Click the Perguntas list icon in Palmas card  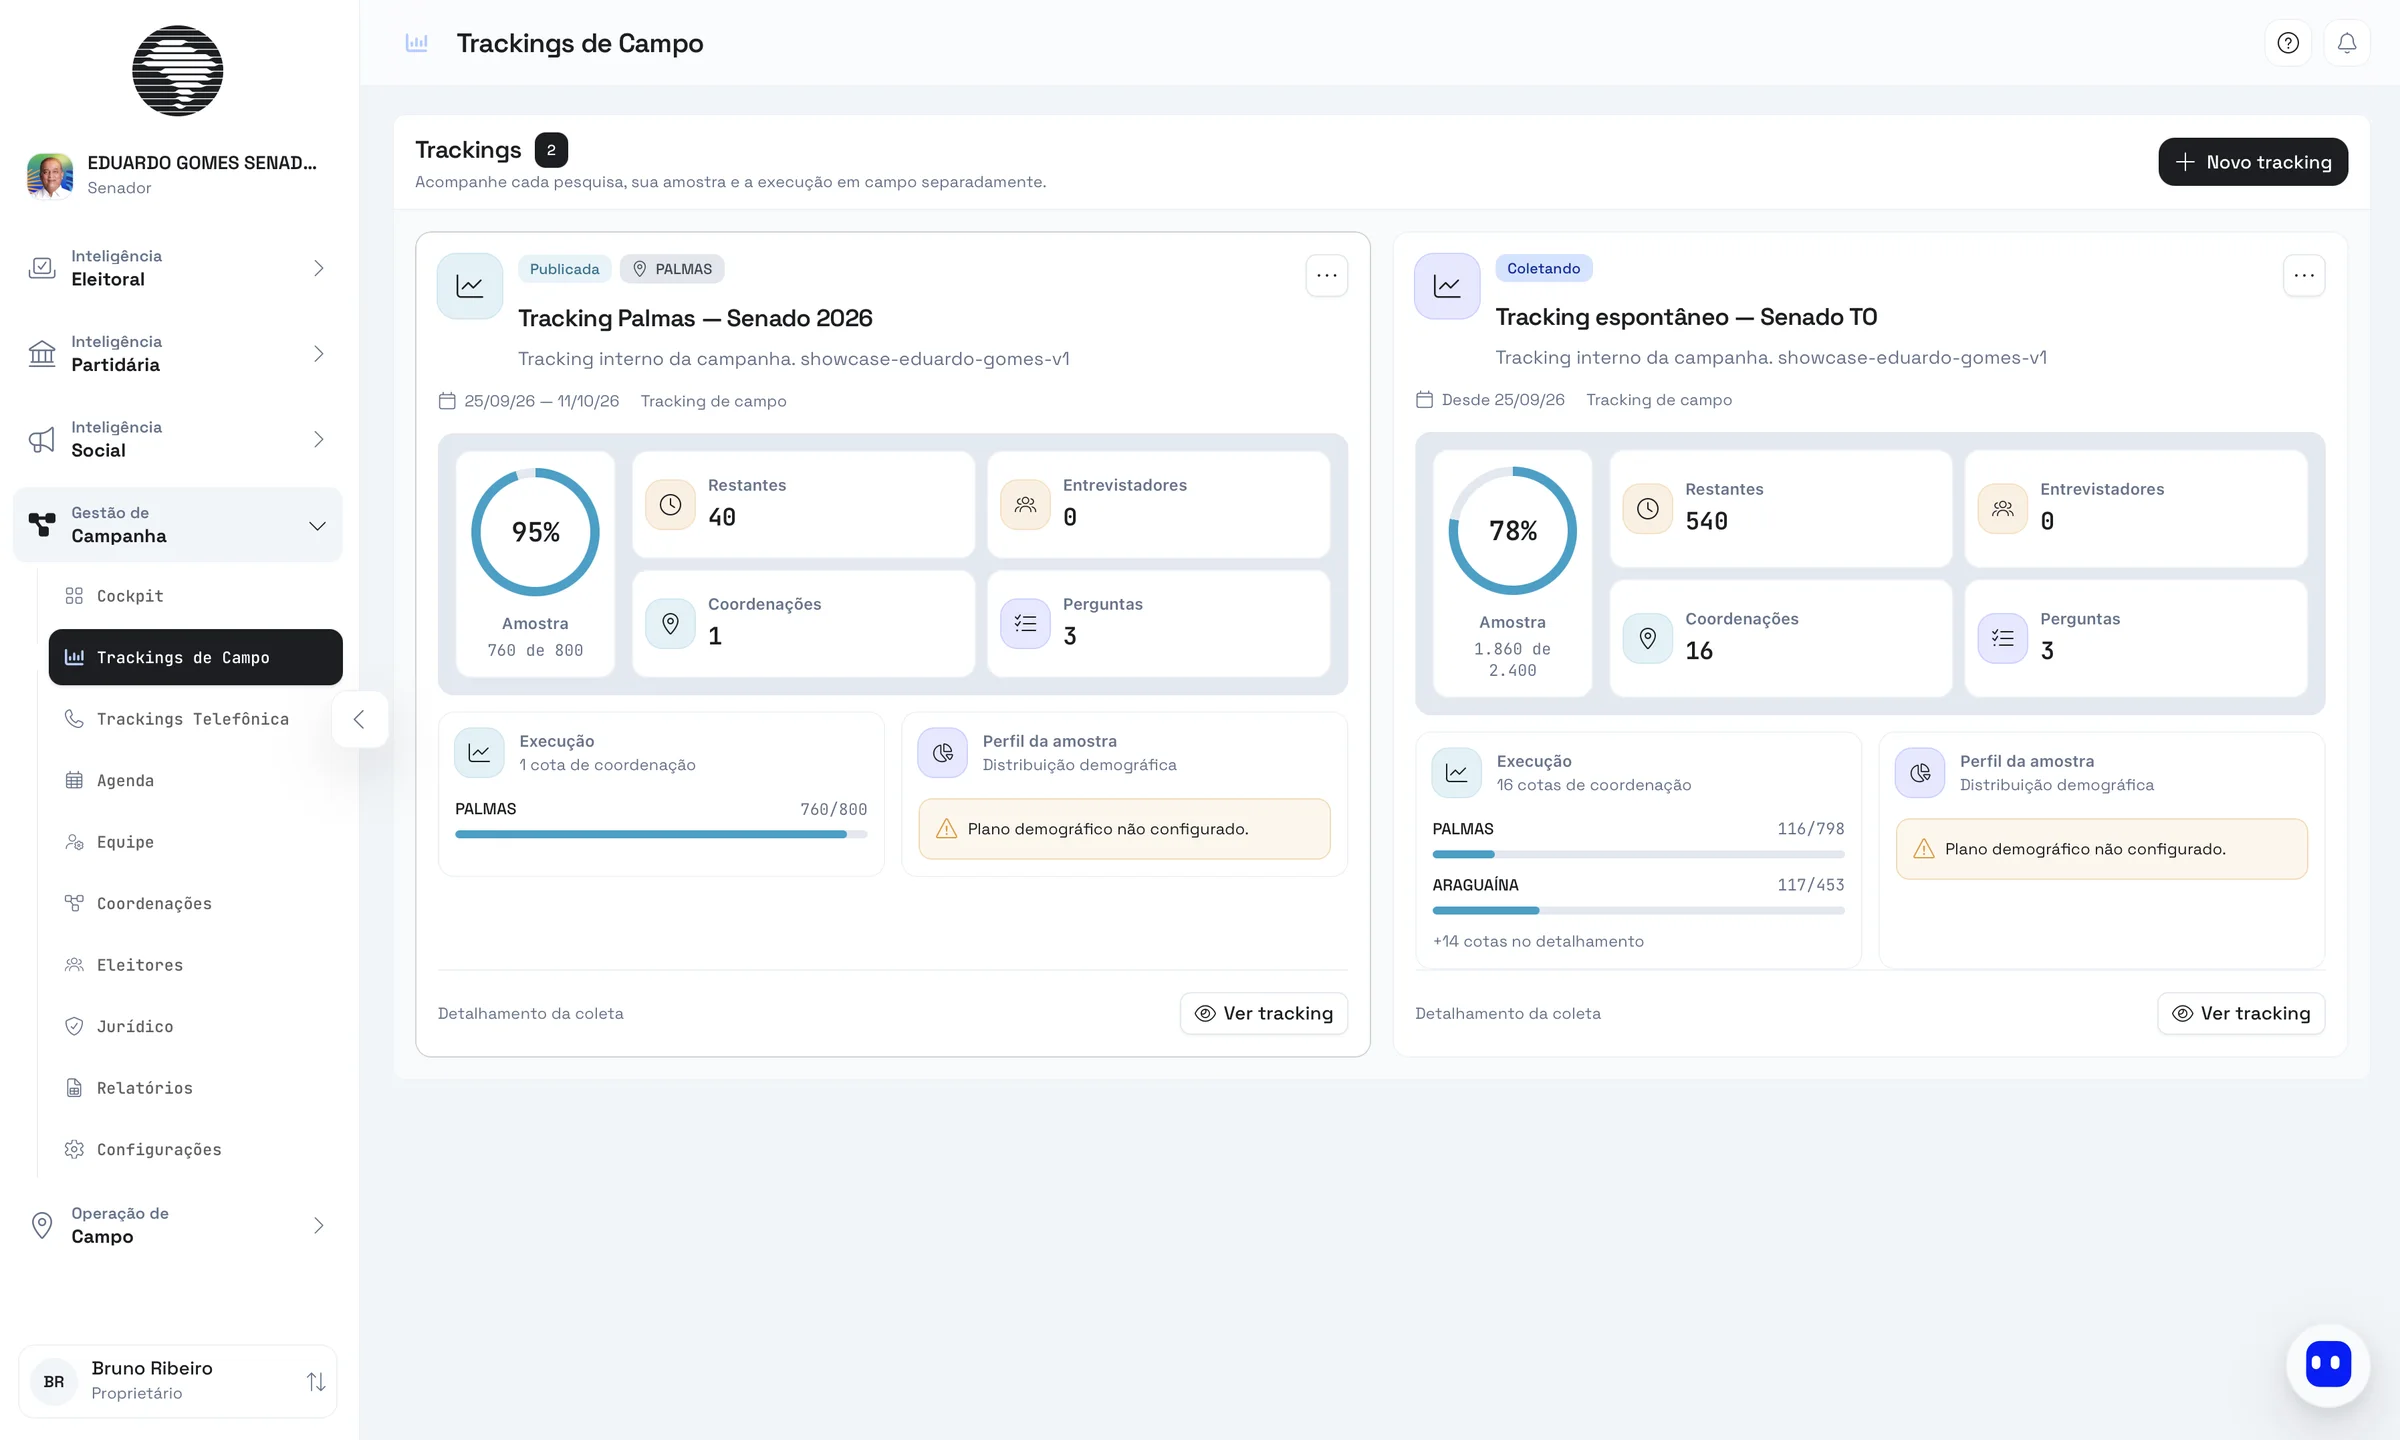click(x=1025, y=624)
